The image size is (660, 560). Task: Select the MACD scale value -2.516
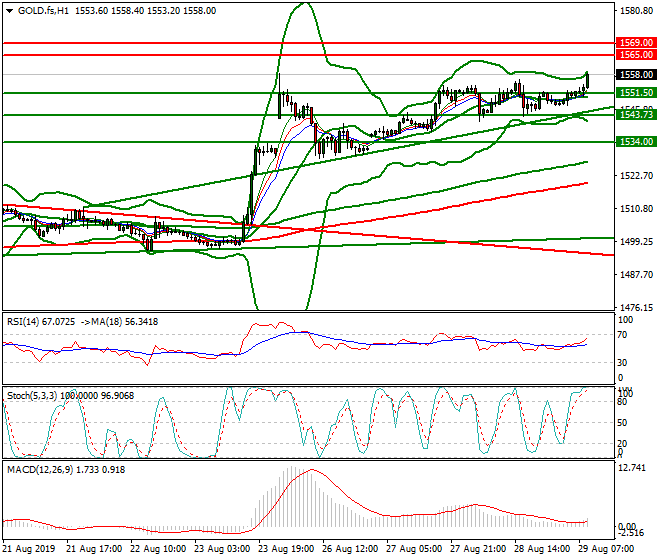(x=631, y=533)
